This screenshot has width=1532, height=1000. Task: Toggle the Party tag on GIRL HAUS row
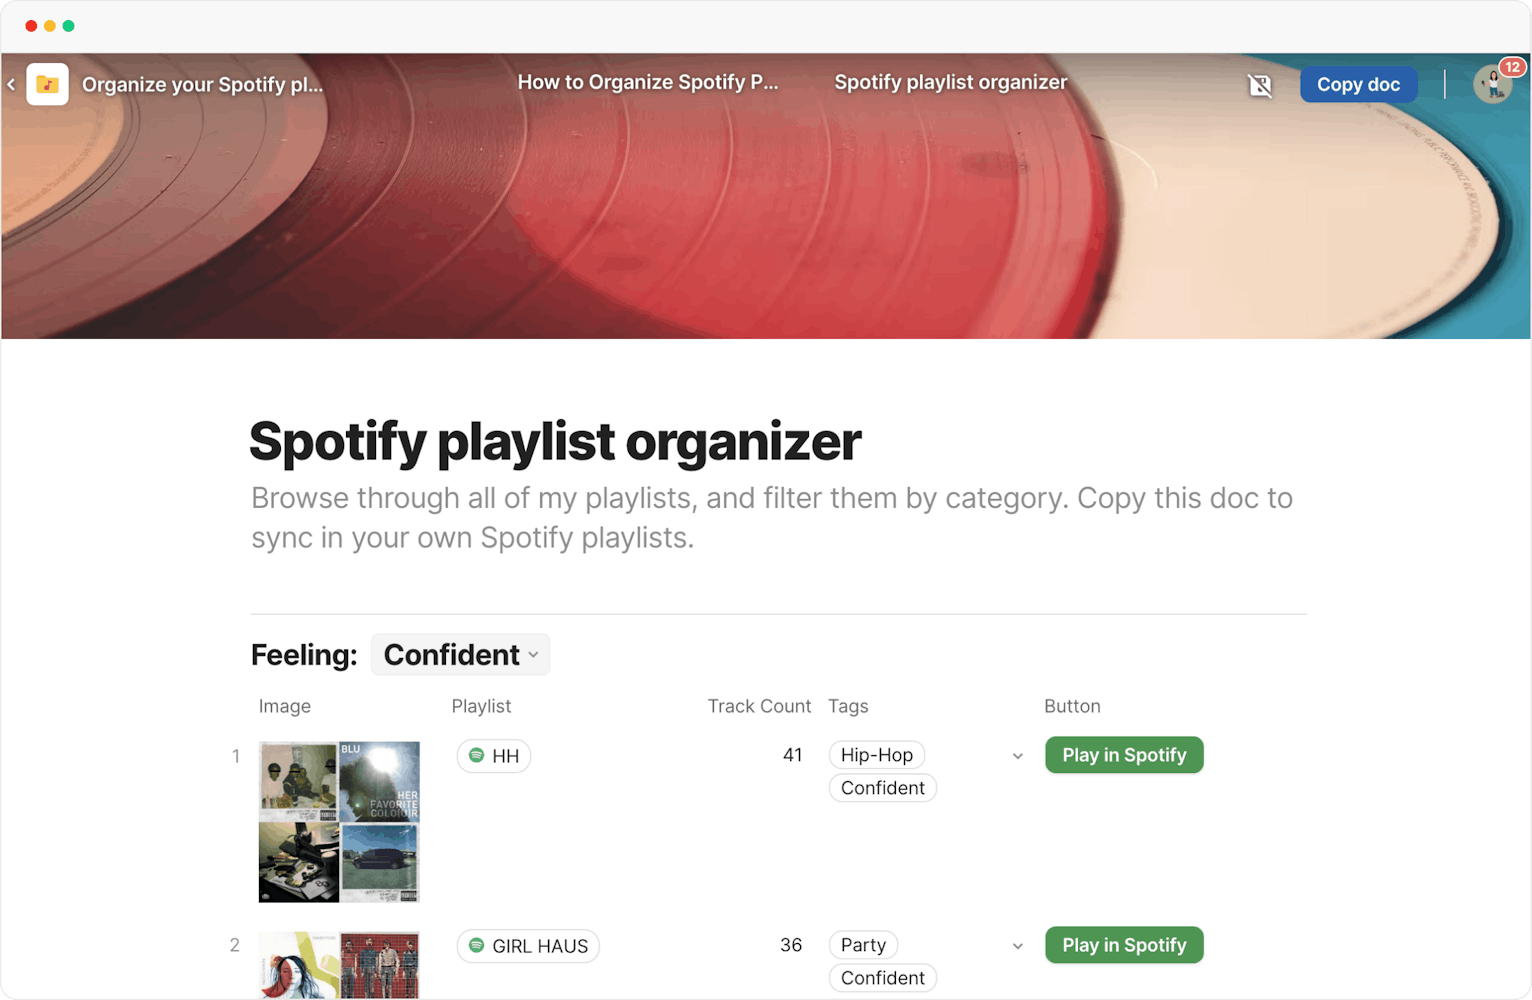tap(862, 944)
